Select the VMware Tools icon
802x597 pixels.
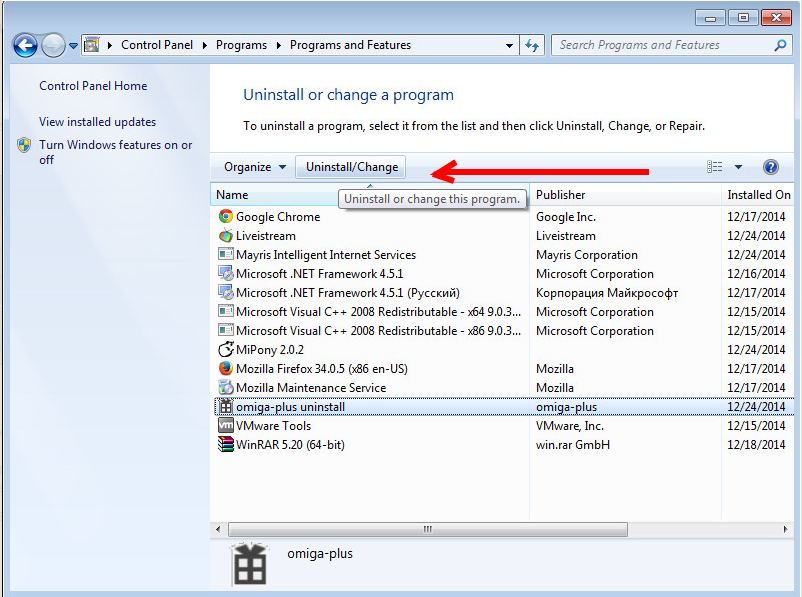[x=226, y=426]
